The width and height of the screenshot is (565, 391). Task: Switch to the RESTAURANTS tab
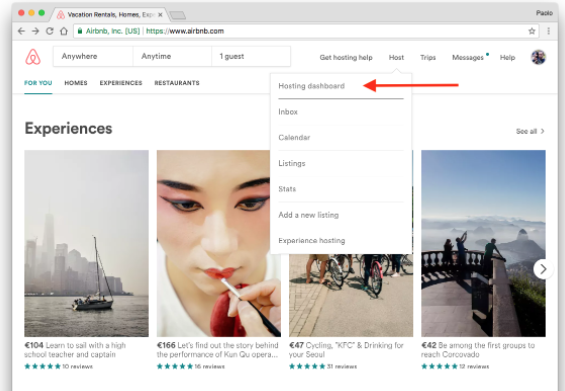(177, 83)
